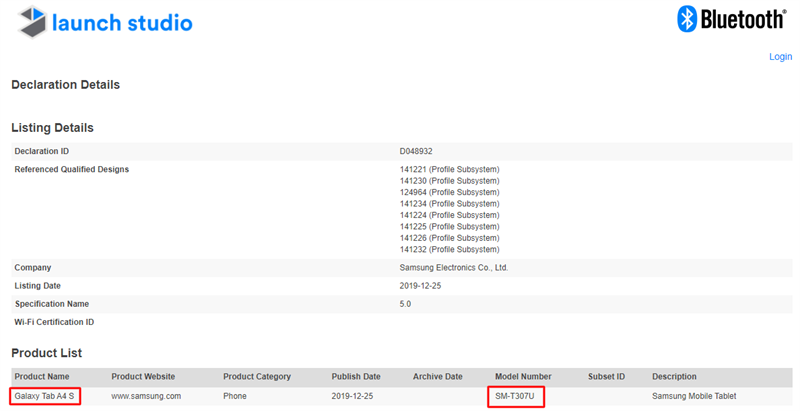
Task: Click the Referenced Qualified Designs label
Action: [x=71, y=169]
